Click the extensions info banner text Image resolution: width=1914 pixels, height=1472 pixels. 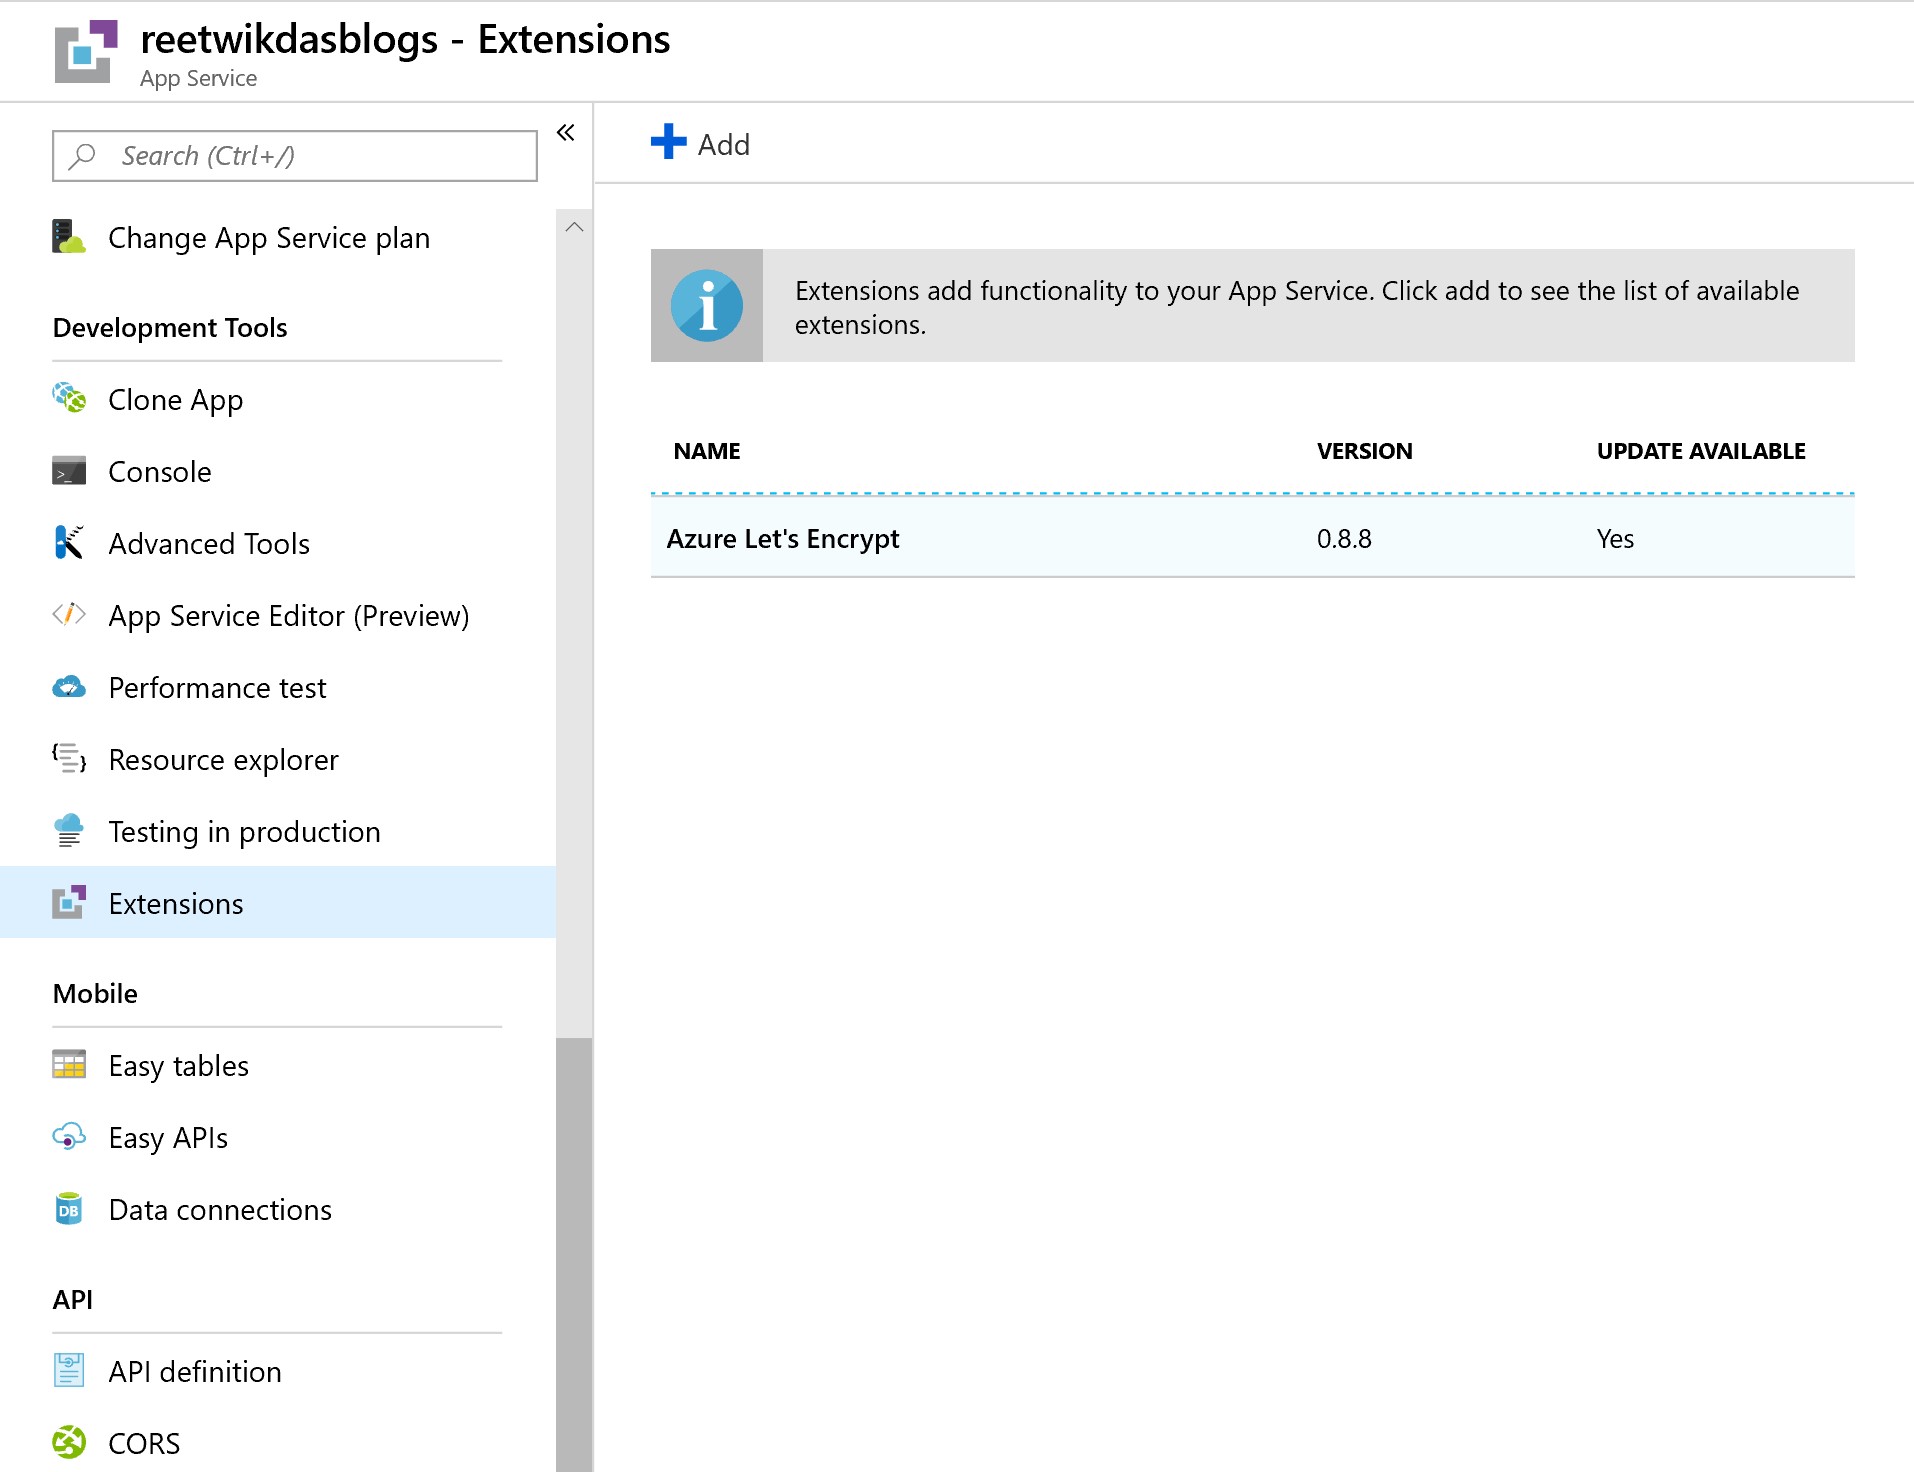click(1297, 307)
